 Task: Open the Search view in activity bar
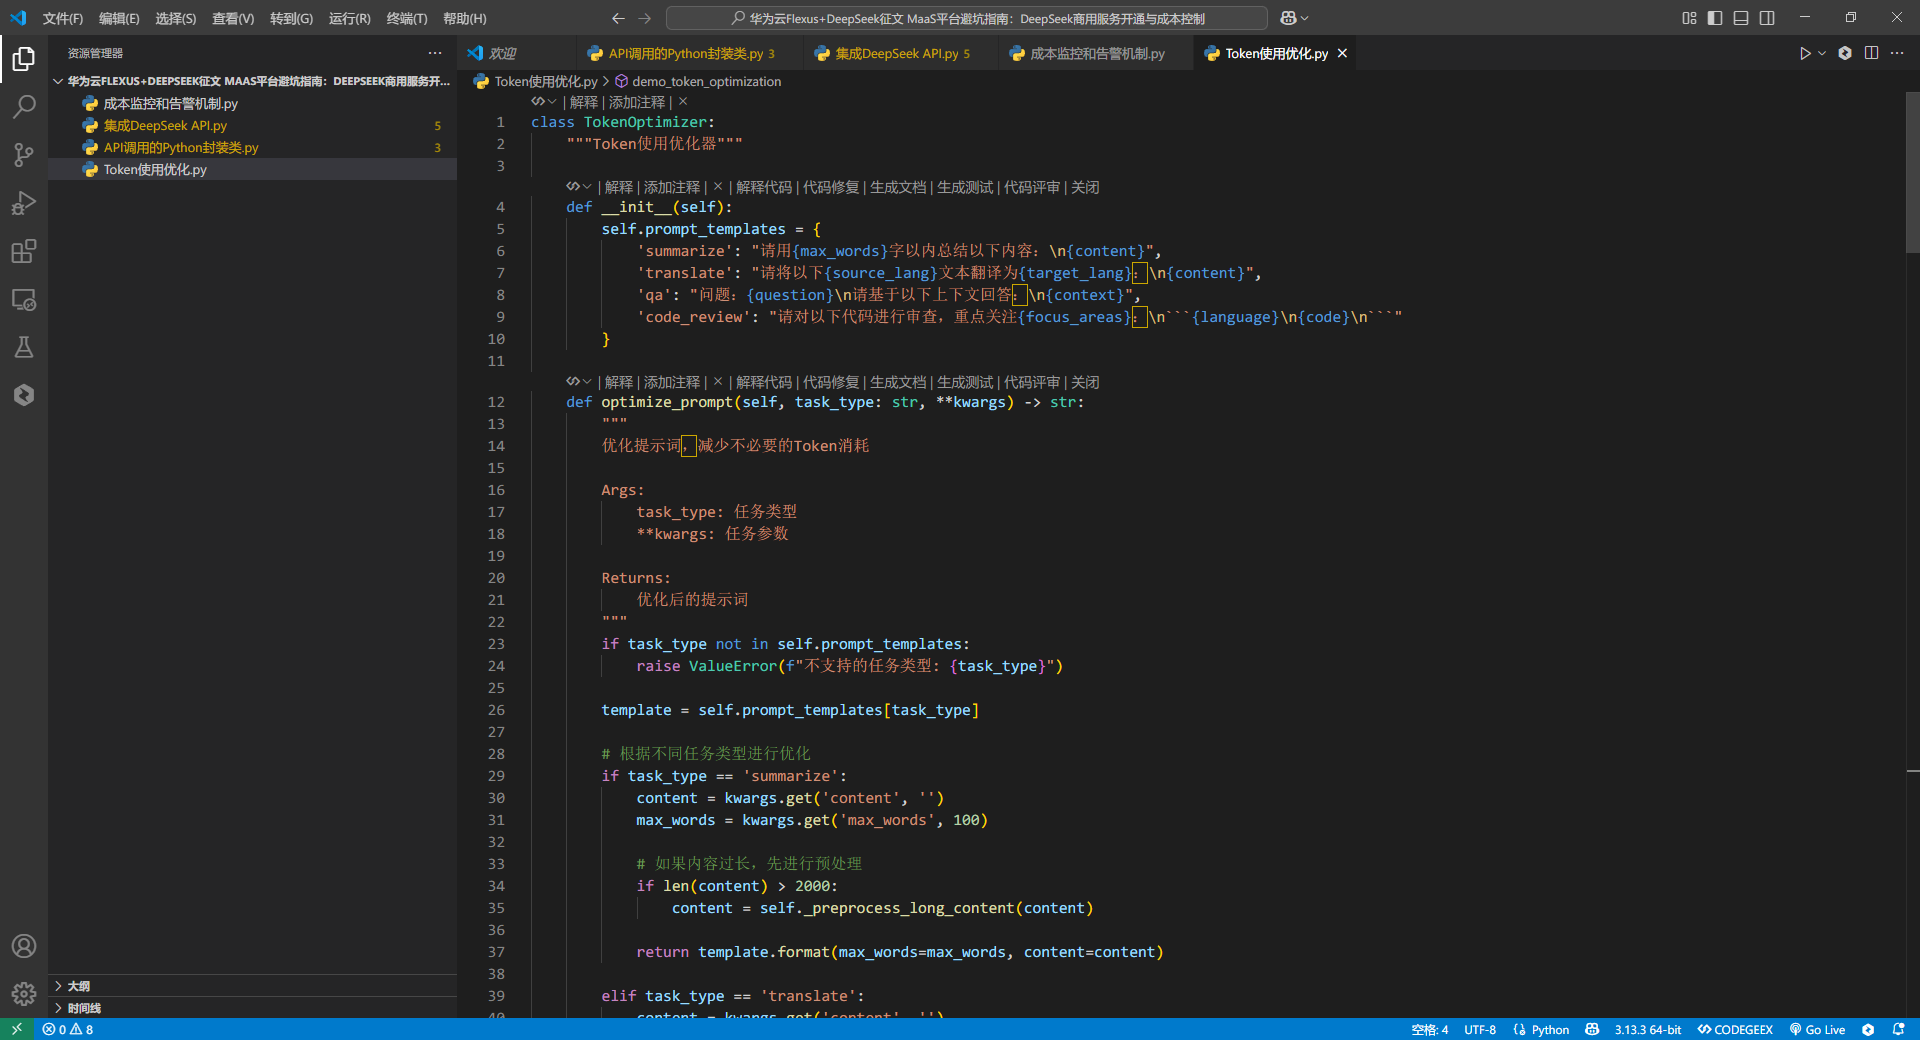click(x=24, y=107)
